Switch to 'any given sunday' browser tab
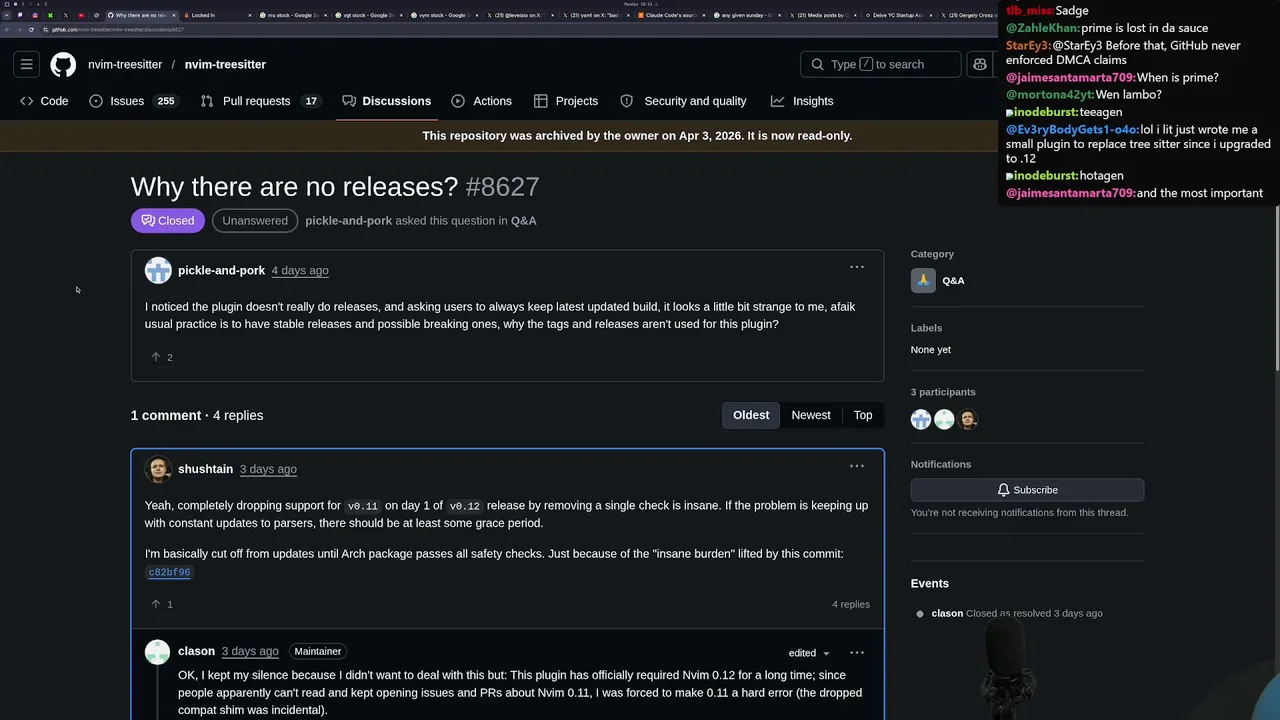 tap(747, 15)
